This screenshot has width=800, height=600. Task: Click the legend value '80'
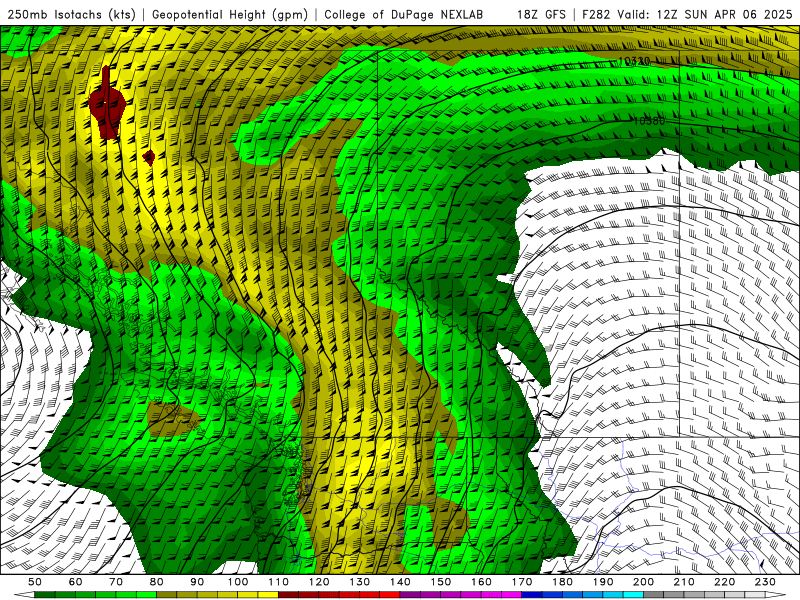(157, 582)
